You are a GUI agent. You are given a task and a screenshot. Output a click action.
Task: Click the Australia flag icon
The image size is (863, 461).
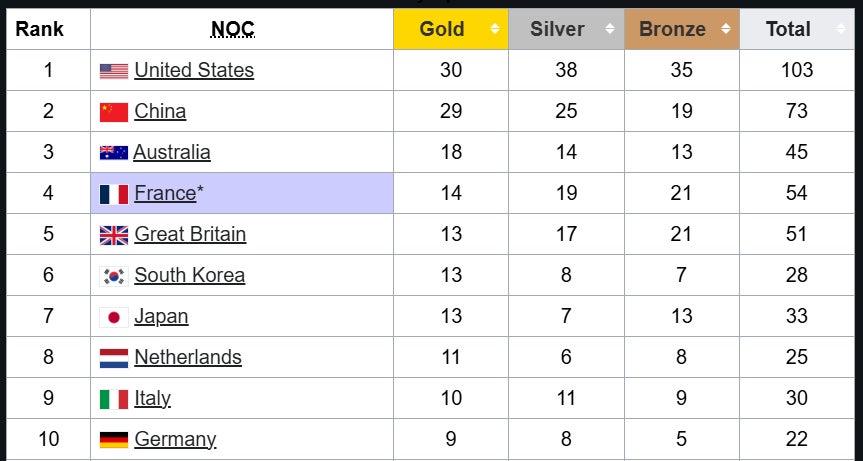[114, 153]
